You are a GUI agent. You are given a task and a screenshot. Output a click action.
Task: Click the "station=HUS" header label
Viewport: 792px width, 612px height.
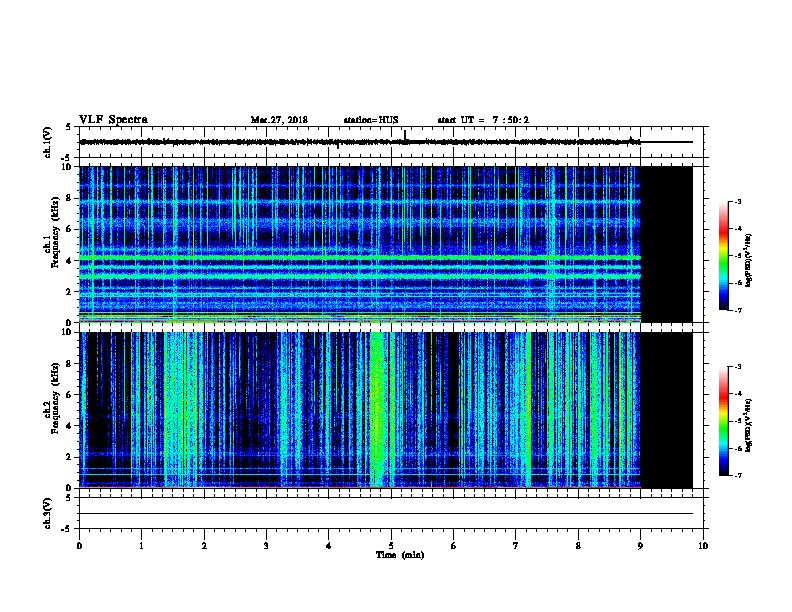371,120
